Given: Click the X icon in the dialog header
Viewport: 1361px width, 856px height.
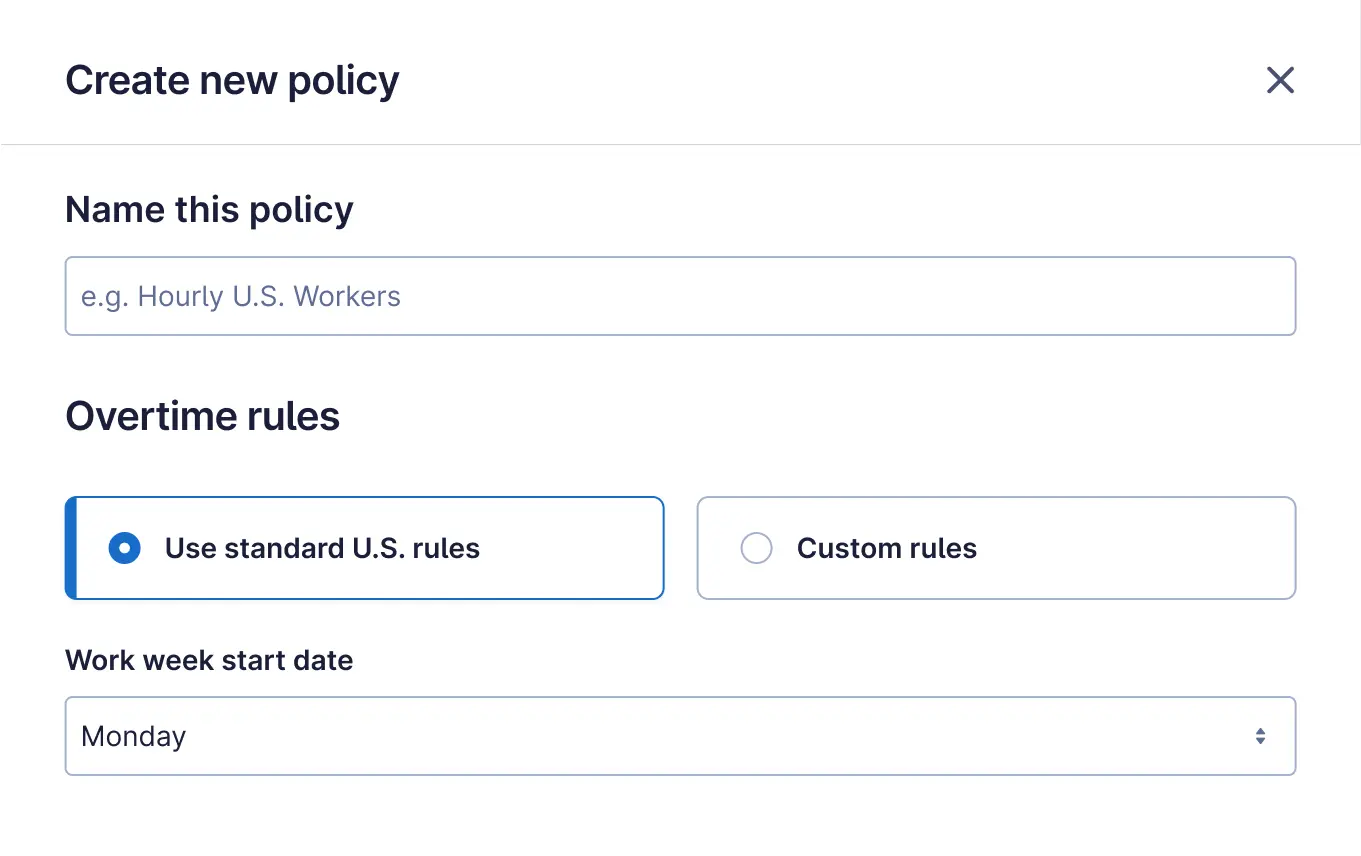Looking at the screenshot, I should coord(1280,80).
